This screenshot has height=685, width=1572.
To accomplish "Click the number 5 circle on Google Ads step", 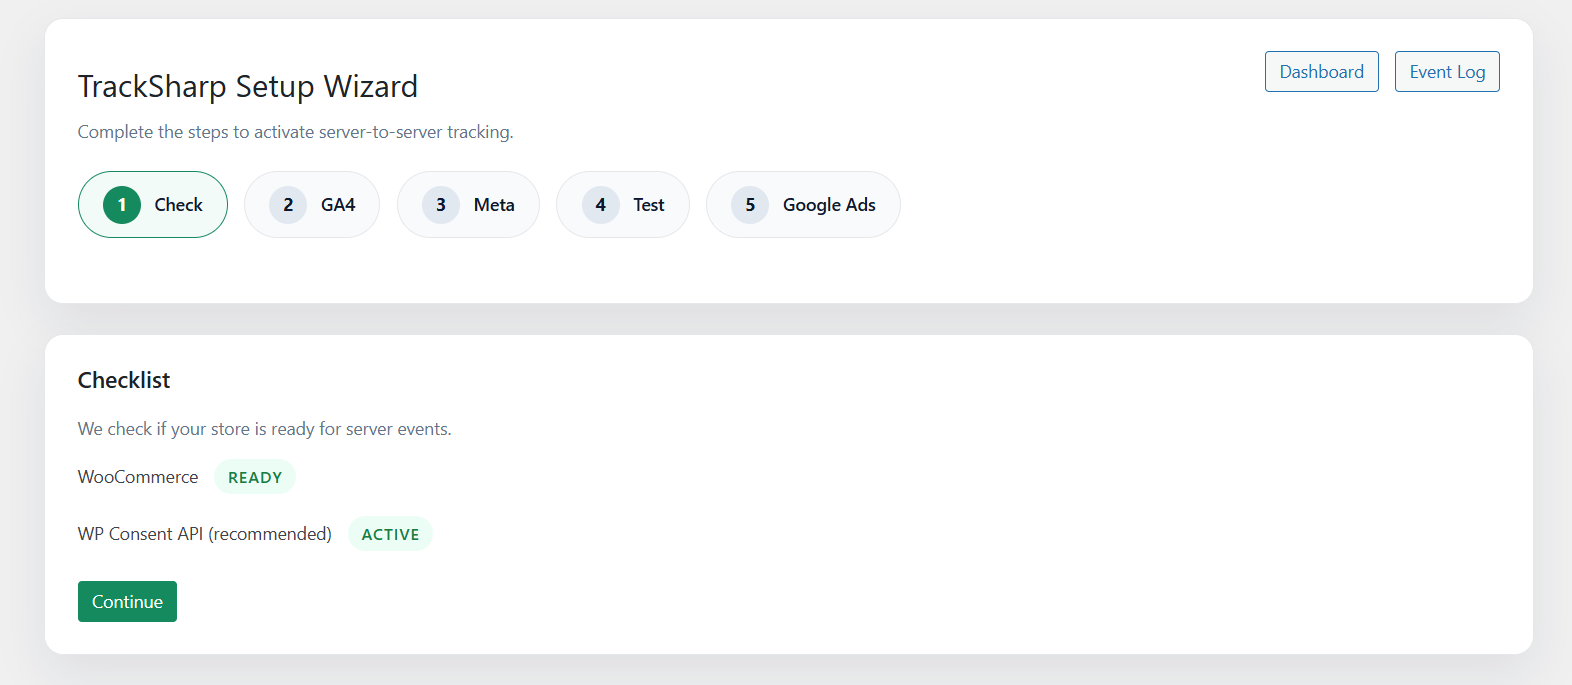I will [749, 204].
